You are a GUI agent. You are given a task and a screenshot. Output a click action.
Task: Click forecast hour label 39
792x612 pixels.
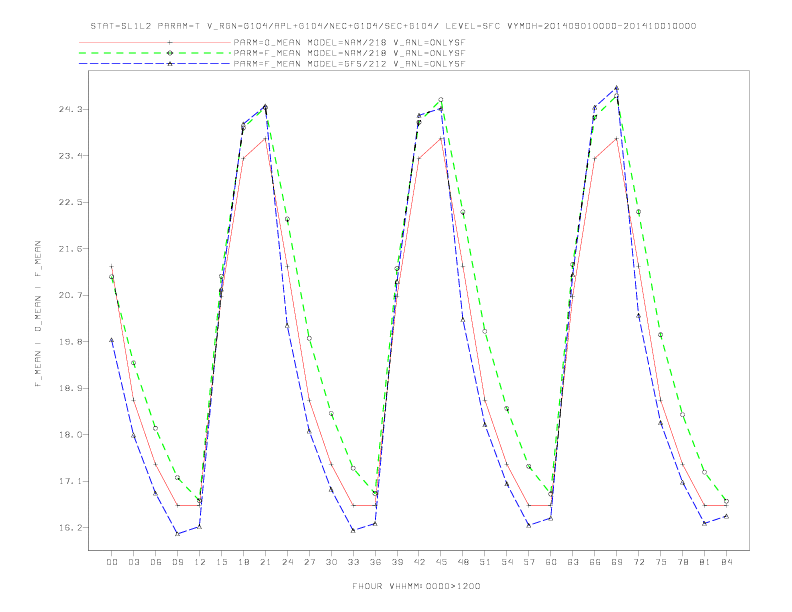(397, 562)
